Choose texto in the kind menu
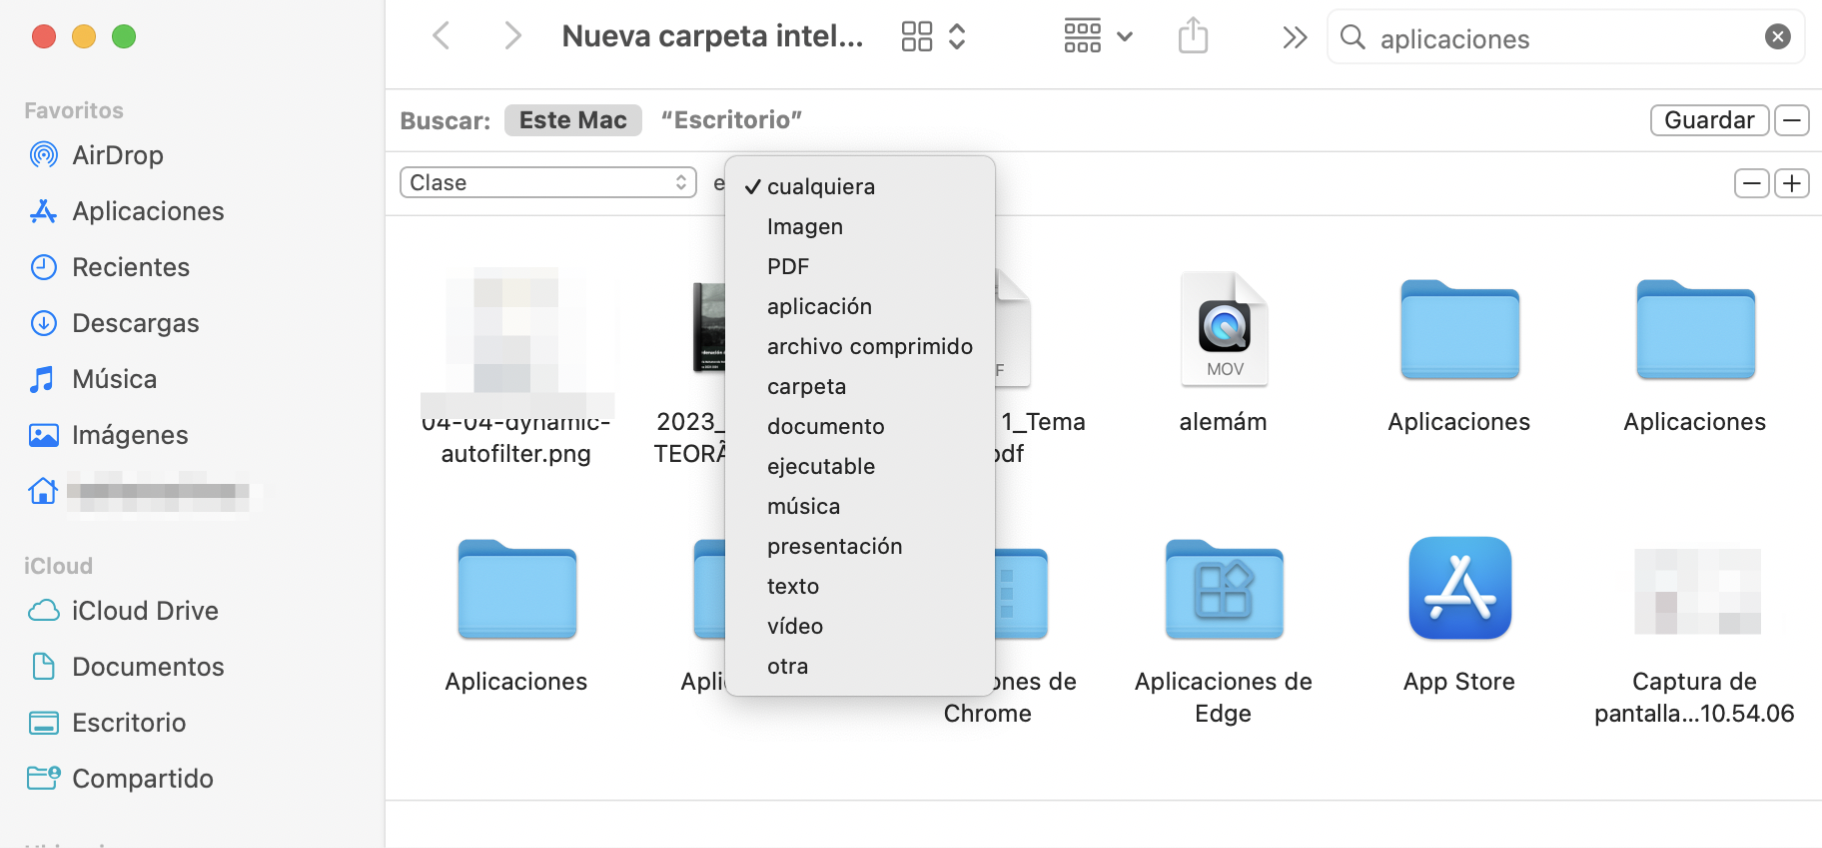Screen dimensions: 1822x848 pyautogui.click(x=860, y=587)
